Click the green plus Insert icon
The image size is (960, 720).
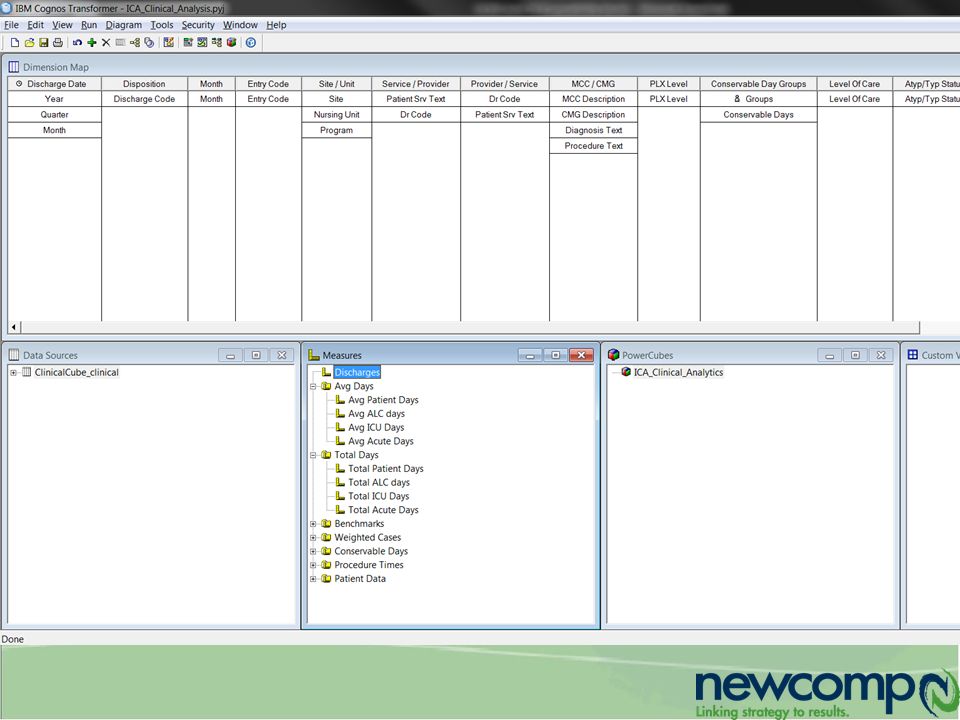click(92, 42)
